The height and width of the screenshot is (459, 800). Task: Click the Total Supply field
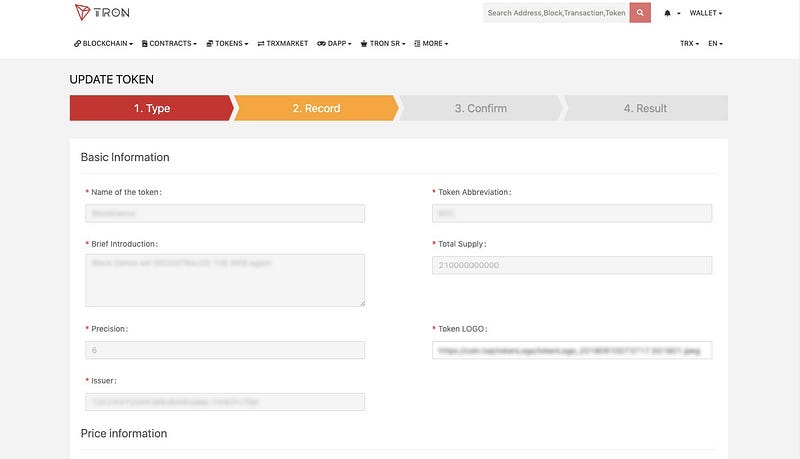coord(572,265)
